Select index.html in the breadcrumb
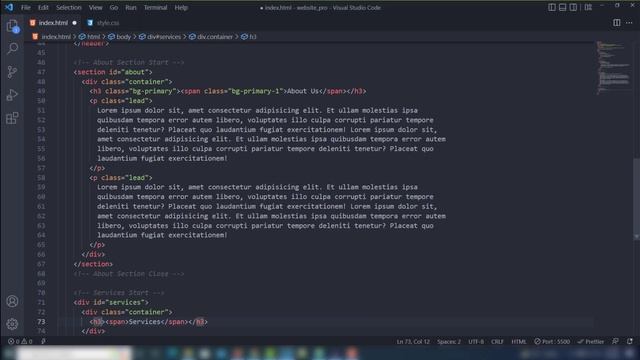 click(56, 37)
